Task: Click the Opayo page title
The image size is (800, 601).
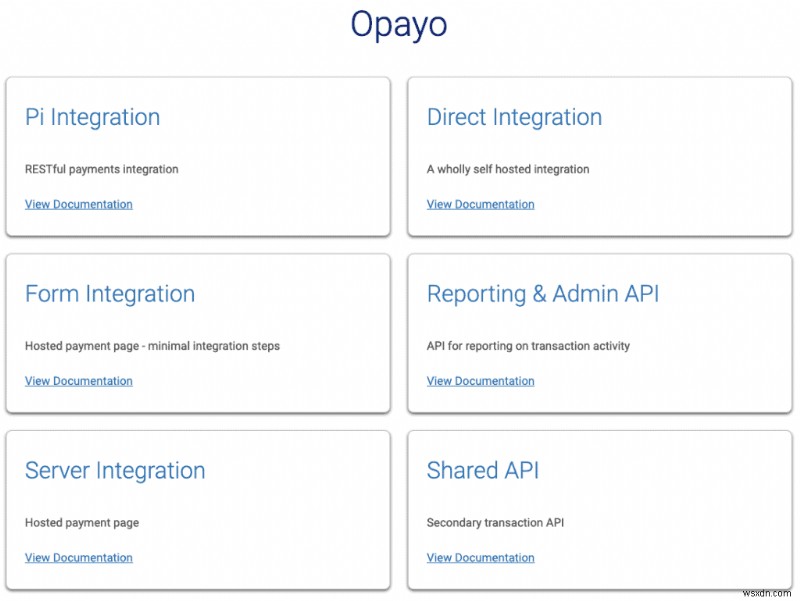Action: (x=398, y=24)
